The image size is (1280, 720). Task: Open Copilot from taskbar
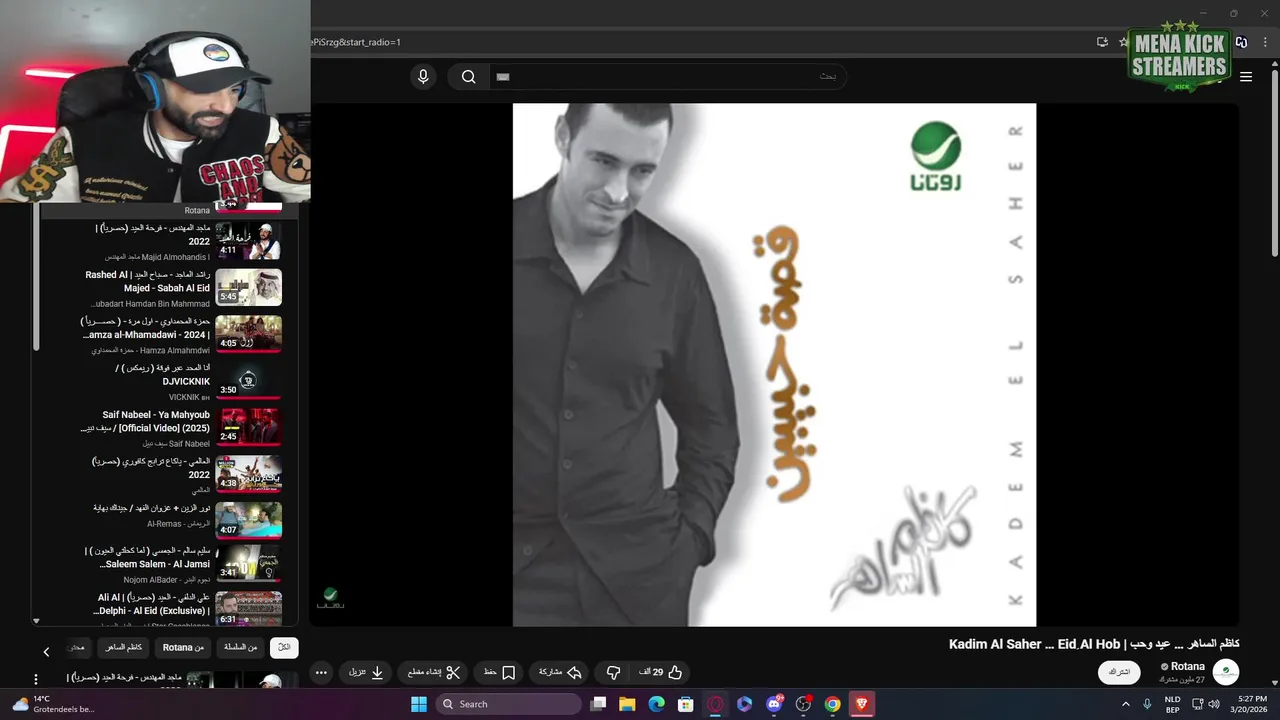pos(744,704)
